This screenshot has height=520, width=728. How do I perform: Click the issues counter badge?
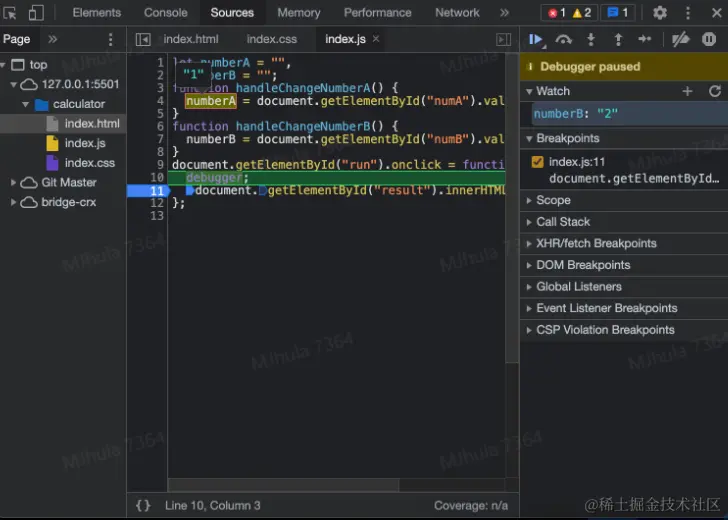click(x=618, y=13)
